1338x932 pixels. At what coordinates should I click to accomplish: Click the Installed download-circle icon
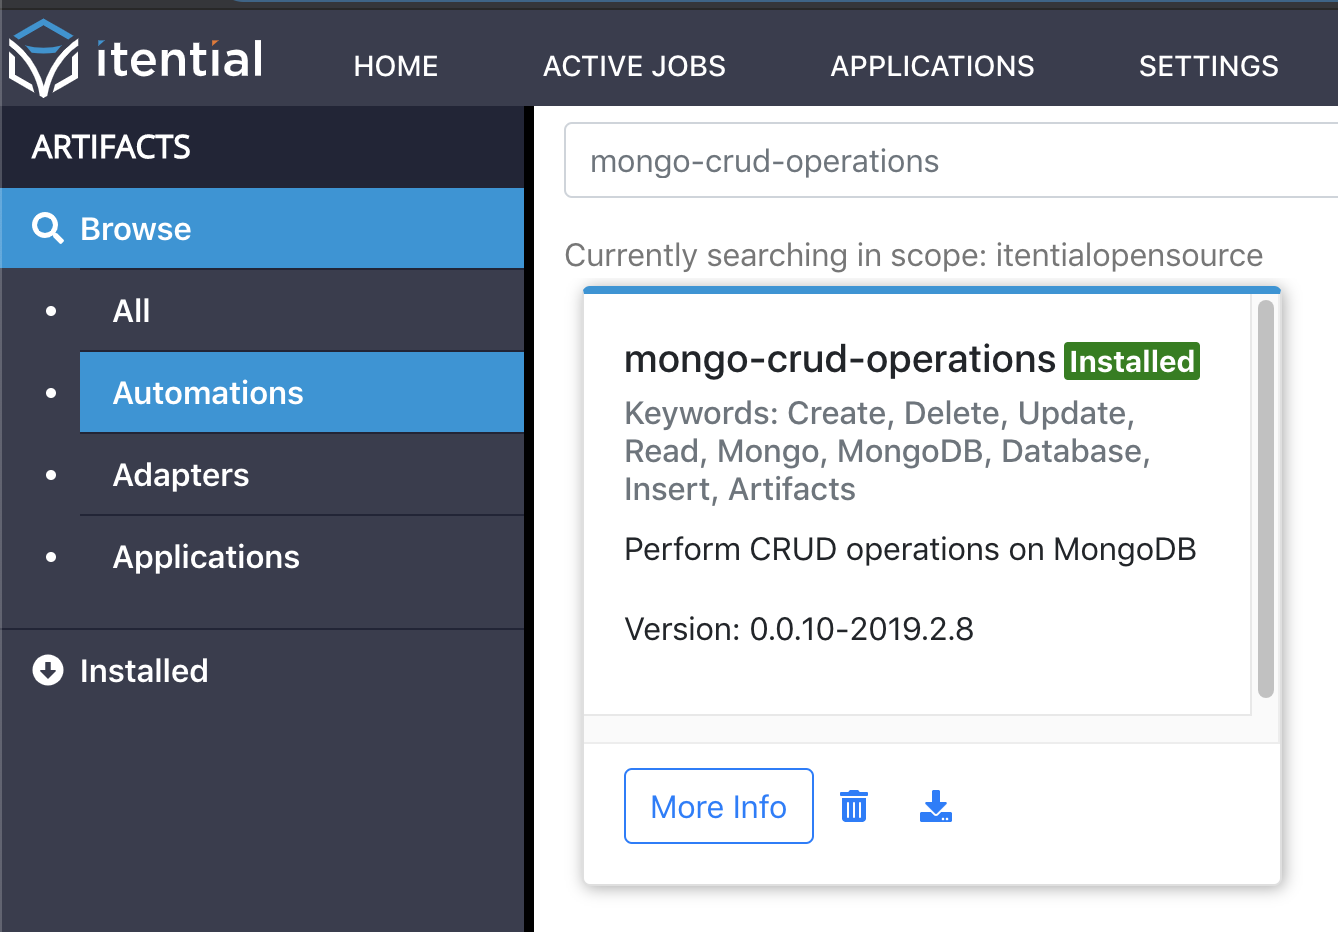point(47,670)
